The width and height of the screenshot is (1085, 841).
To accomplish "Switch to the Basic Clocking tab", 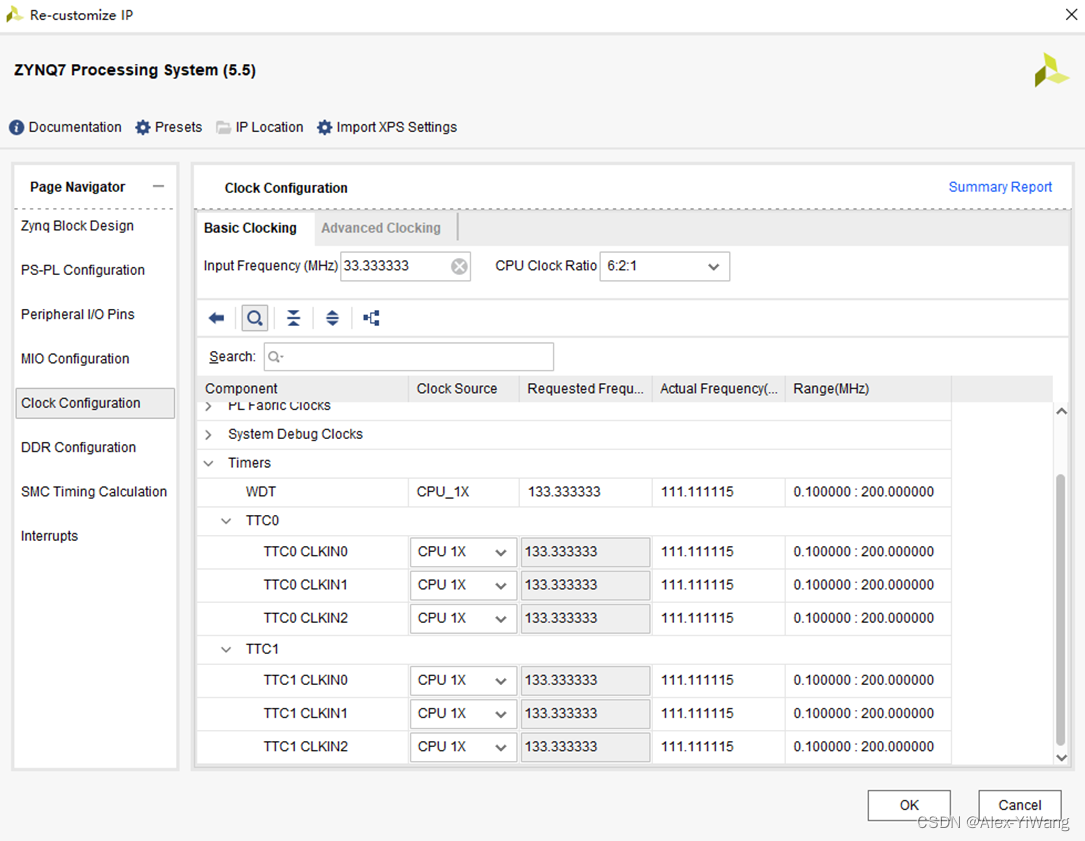I will (250, 228).
